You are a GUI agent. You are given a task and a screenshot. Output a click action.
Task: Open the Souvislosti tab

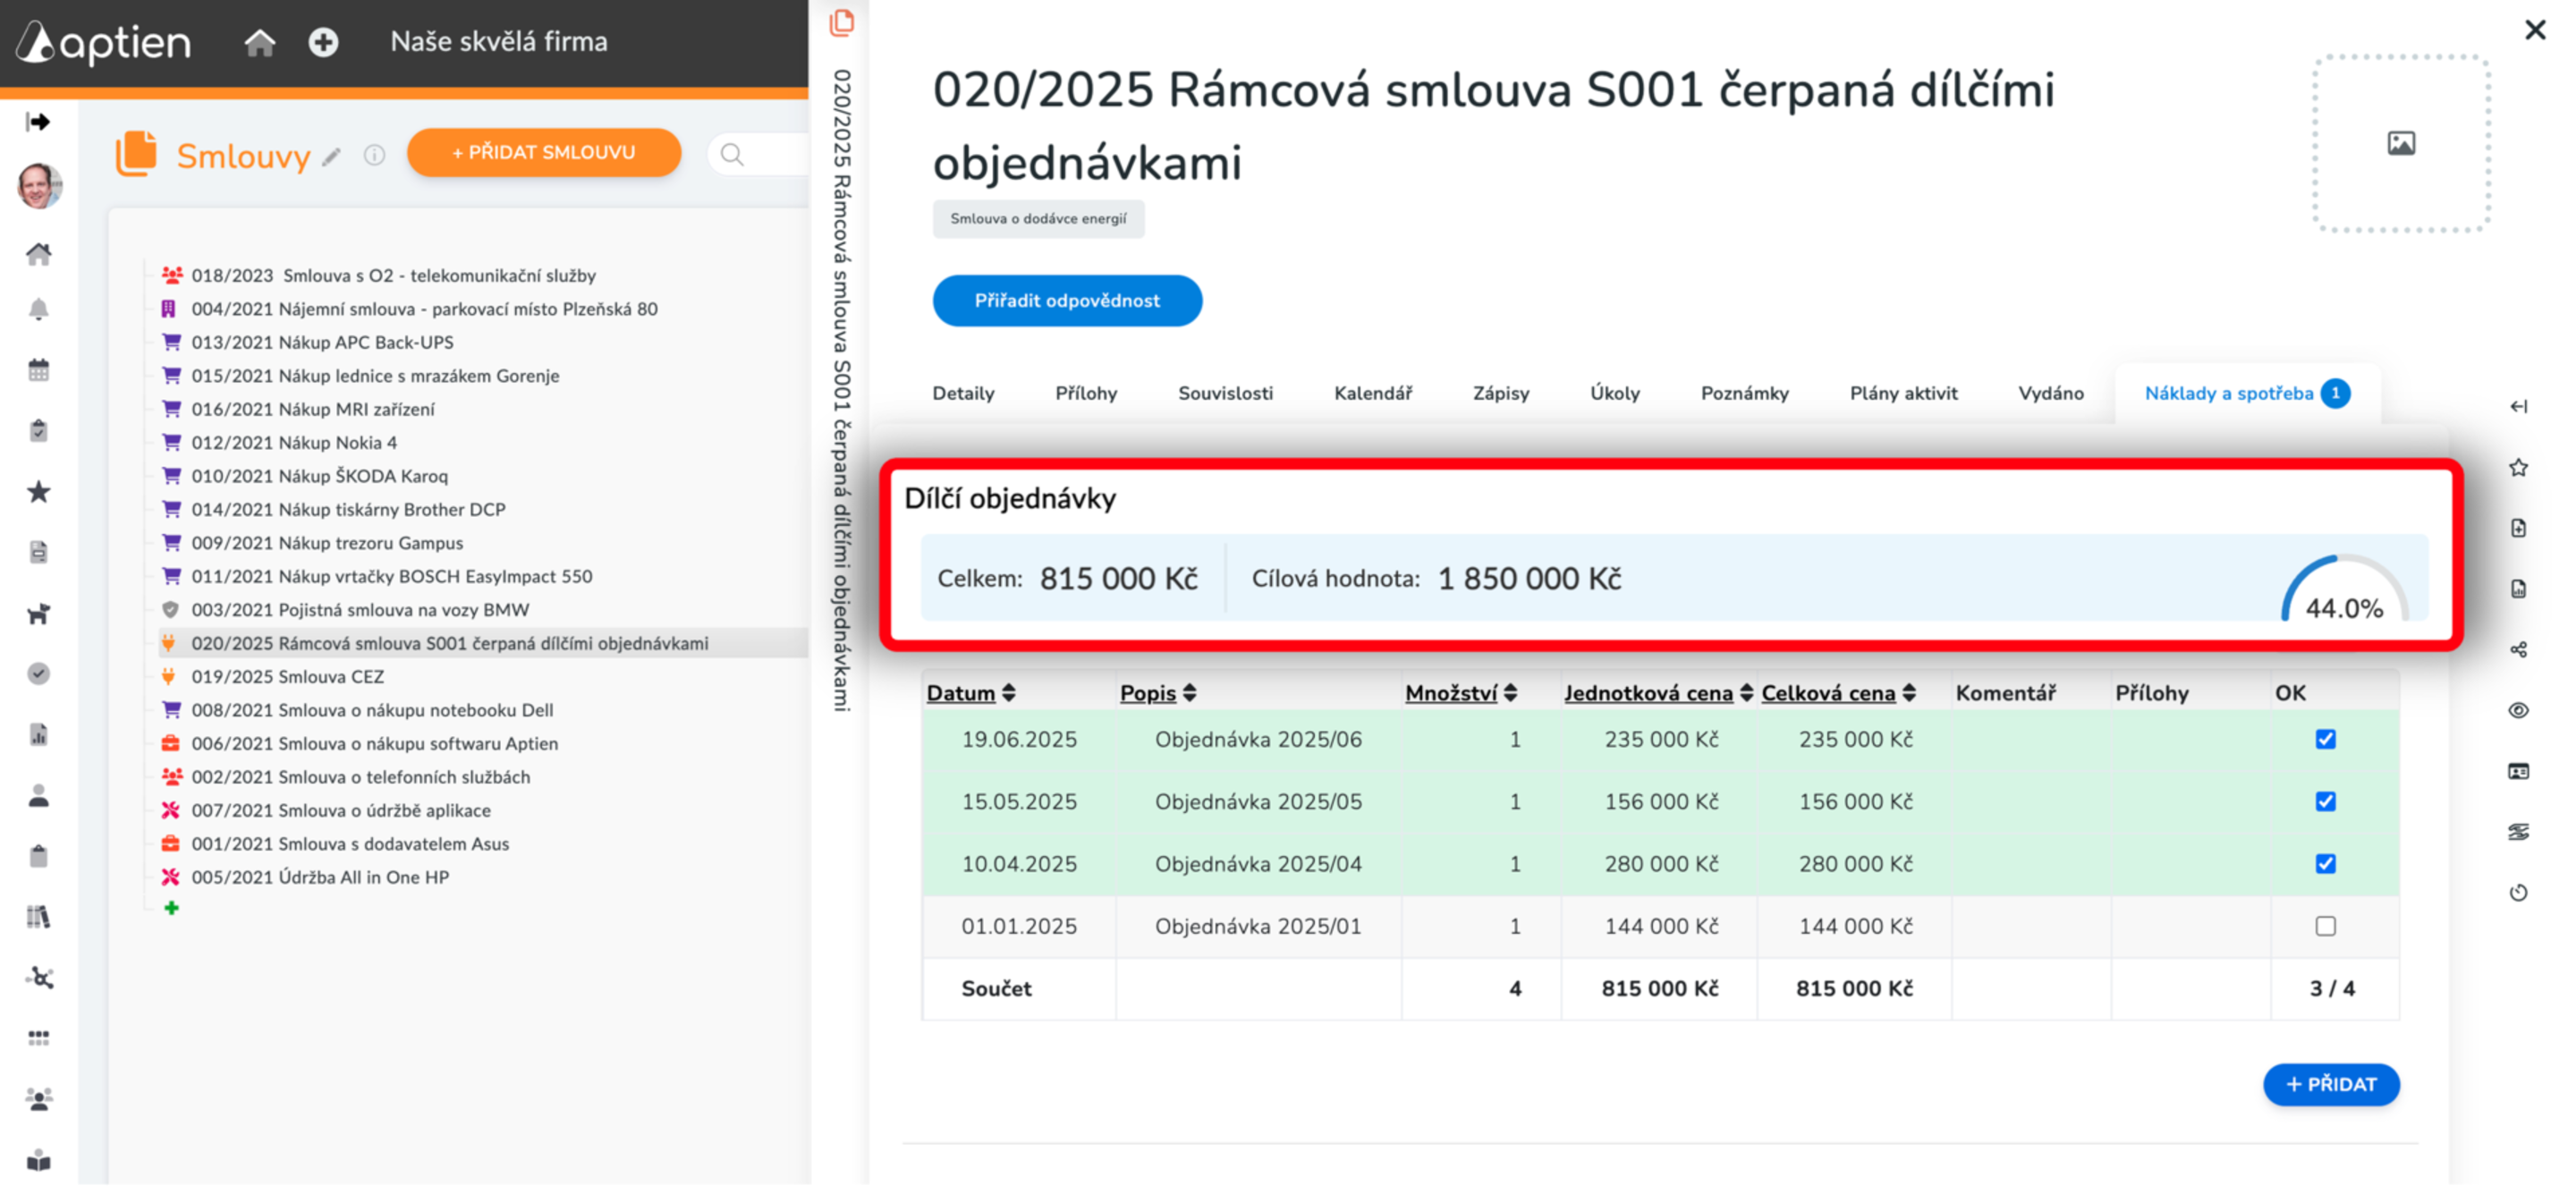coord(1225,393)
